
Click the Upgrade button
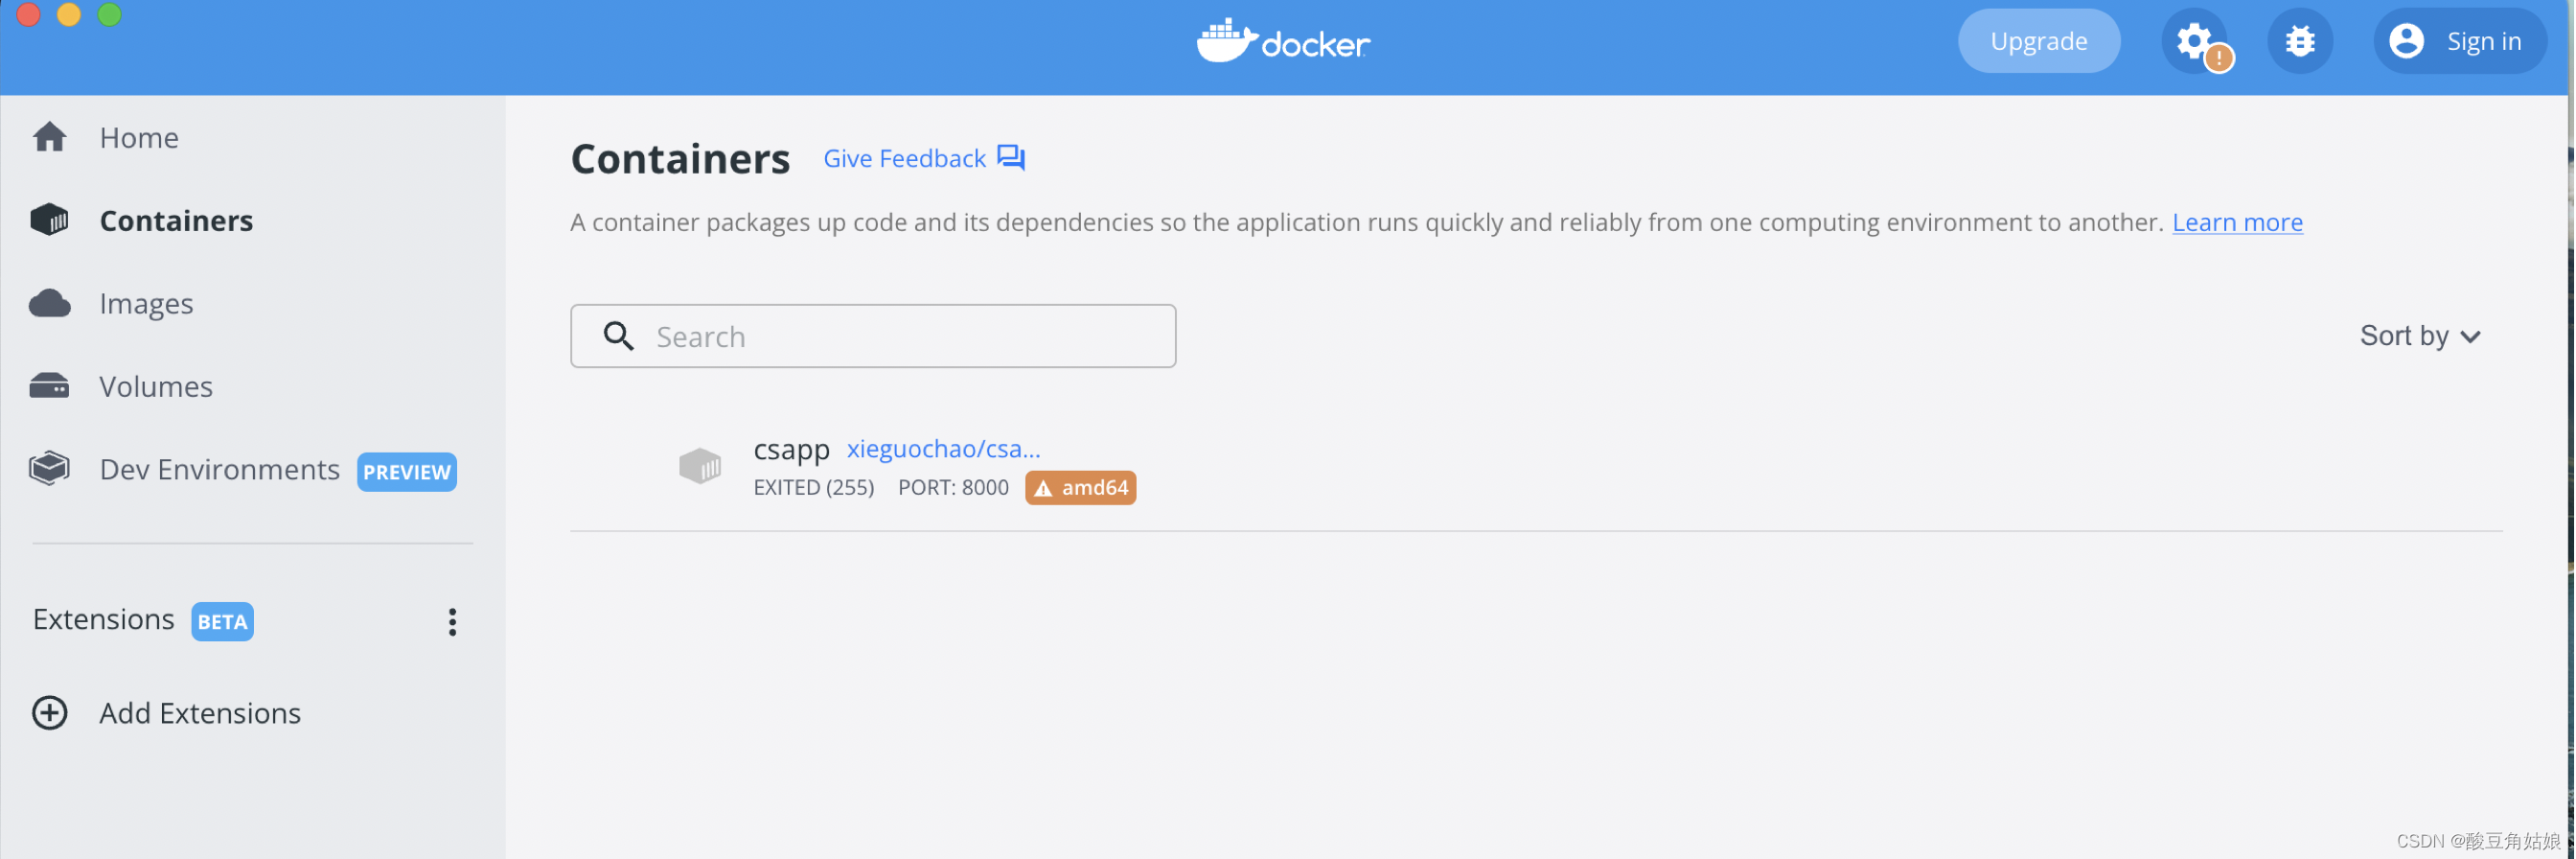coord(2038,41)
